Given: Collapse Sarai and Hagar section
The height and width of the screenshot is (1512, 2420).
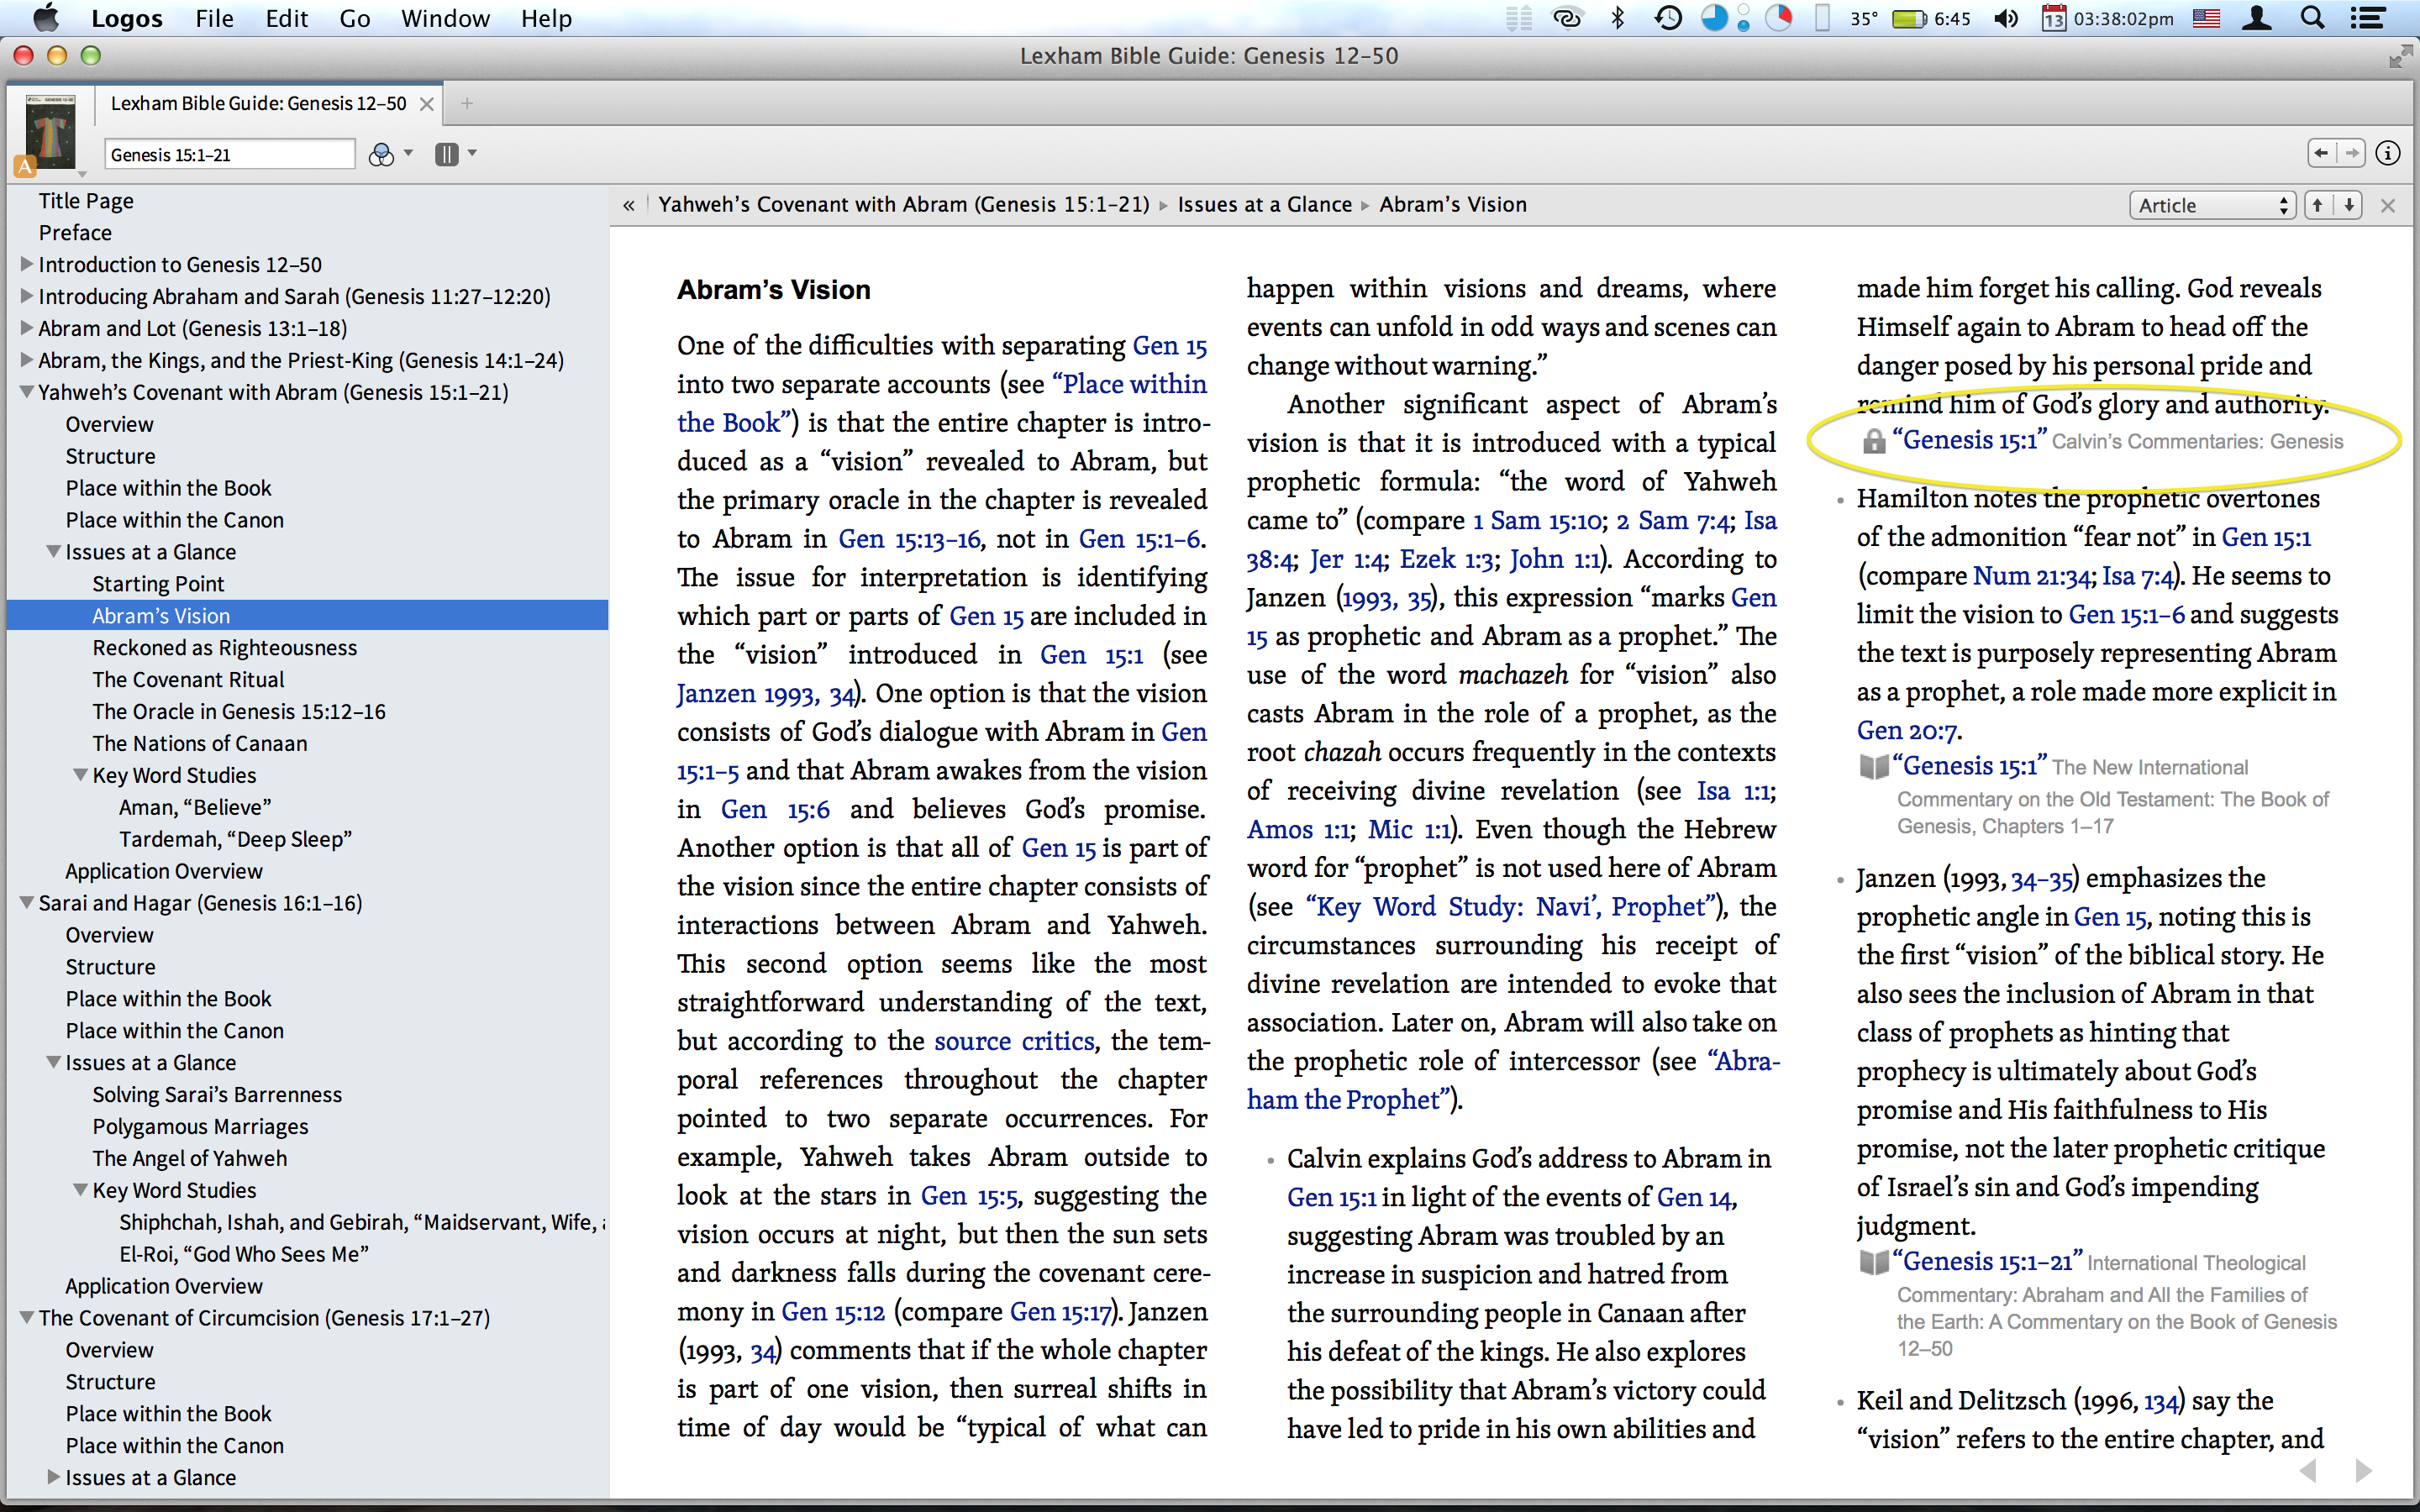Looking at the screenshot, I should [27, 903].
